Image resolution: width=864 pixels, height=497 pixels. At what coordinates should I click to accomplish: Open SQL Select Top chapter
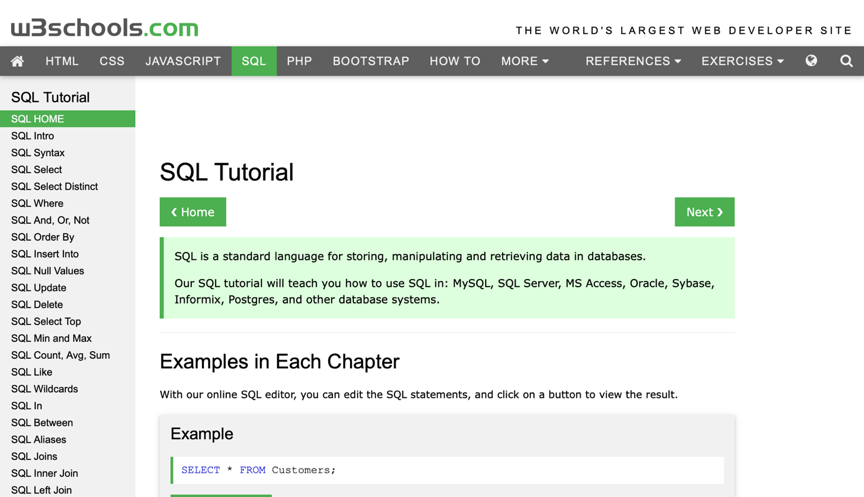click(x=46, y=321)
